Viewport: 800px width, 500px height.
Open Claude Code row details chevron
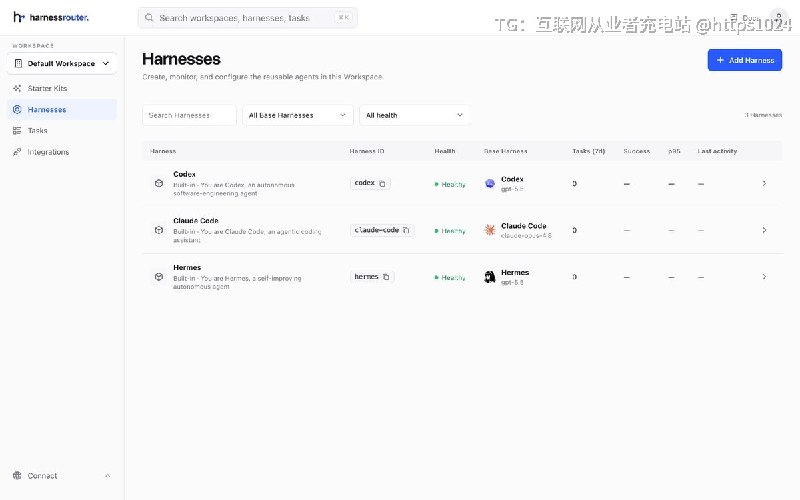(764, 230)
